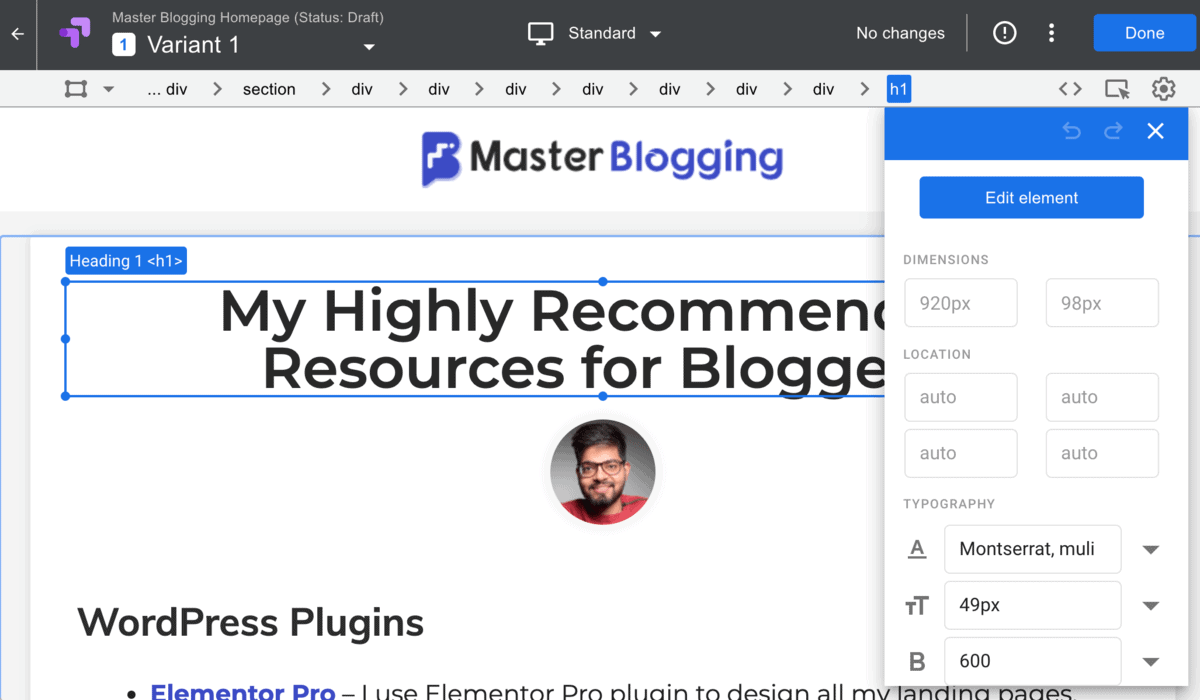
Task: Click the 'Master Blogging Homepage (Status: Draft)' title
Action: pyautogui.click(x=248, y=17)
